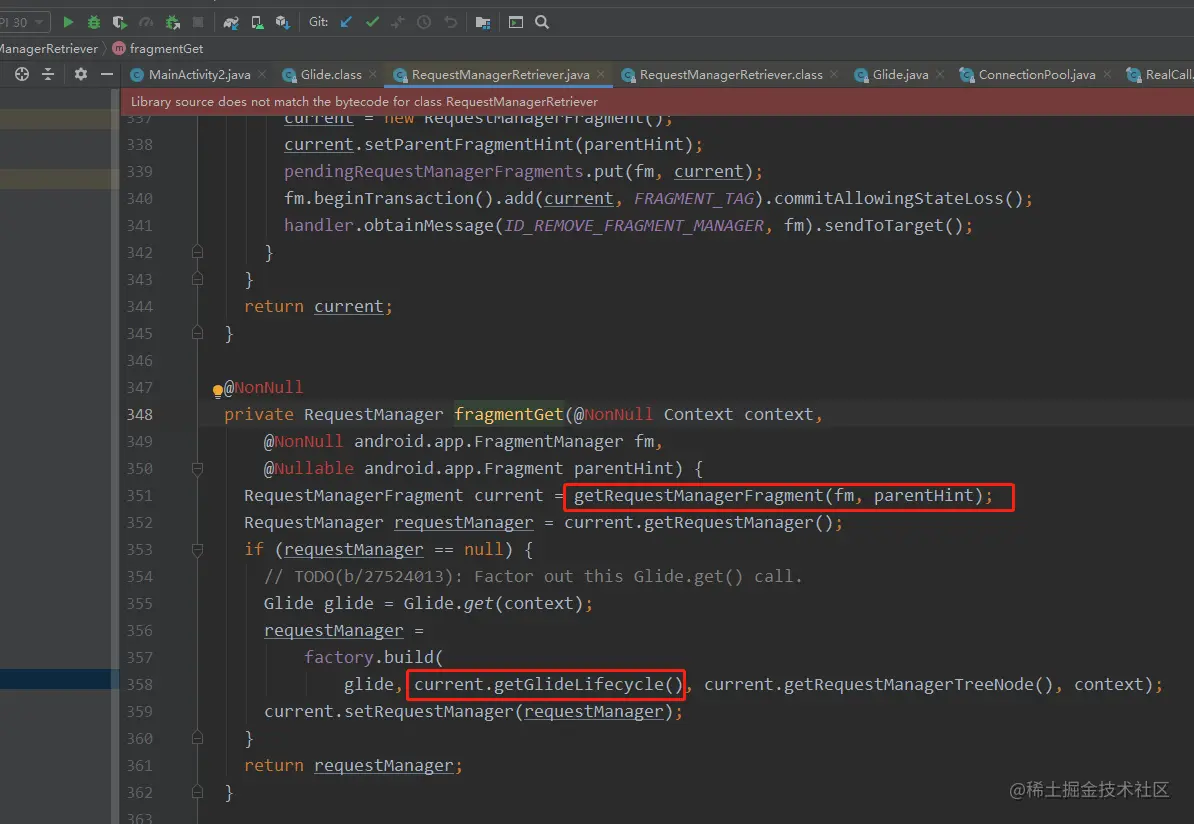Open SDK Manager cube icon
Screen dimensions: 1194x824
pyautogui.click(x=283, y=22)
